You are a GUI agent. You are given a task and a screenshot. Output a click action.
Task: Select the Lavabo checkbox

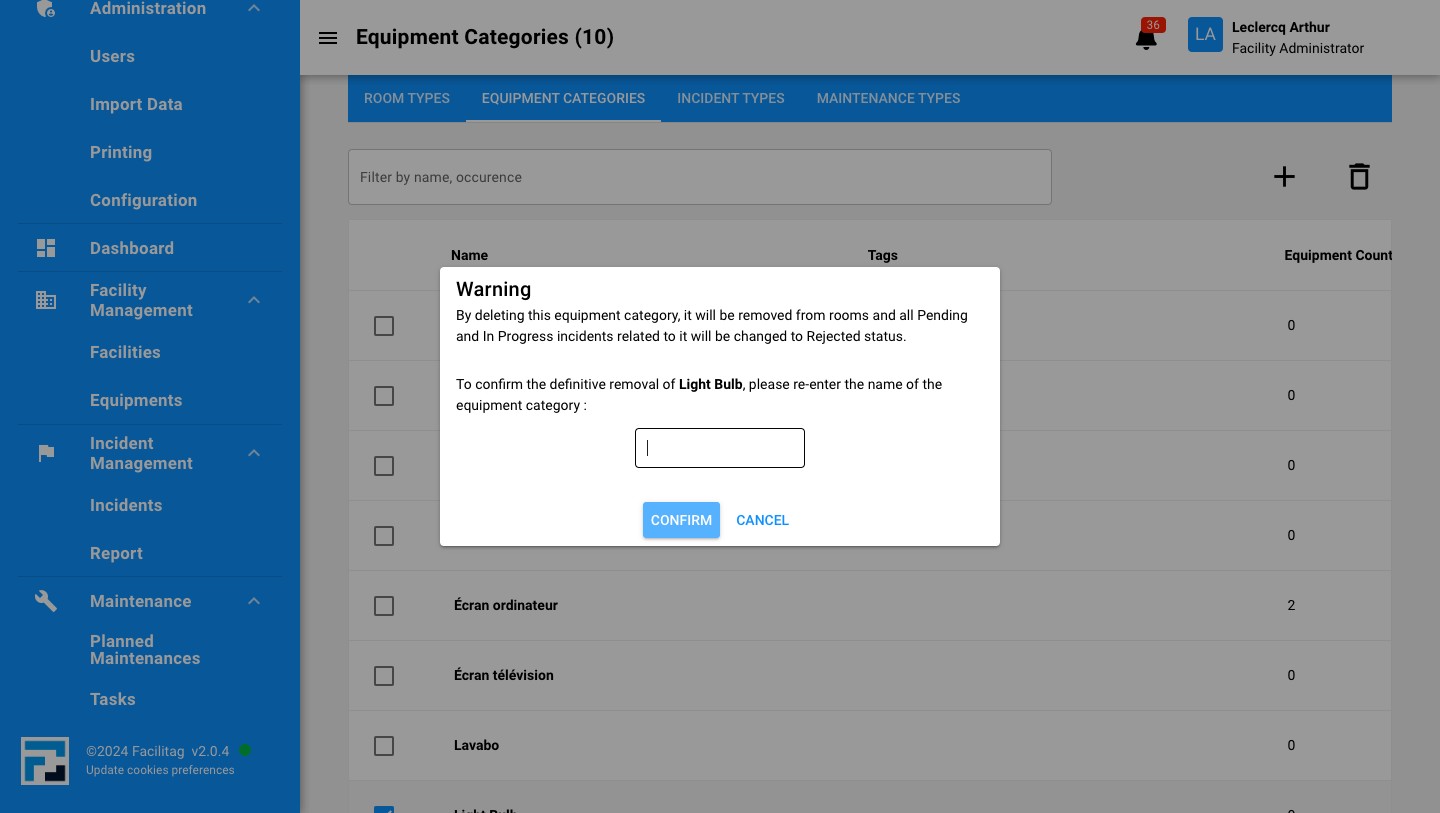384,746
